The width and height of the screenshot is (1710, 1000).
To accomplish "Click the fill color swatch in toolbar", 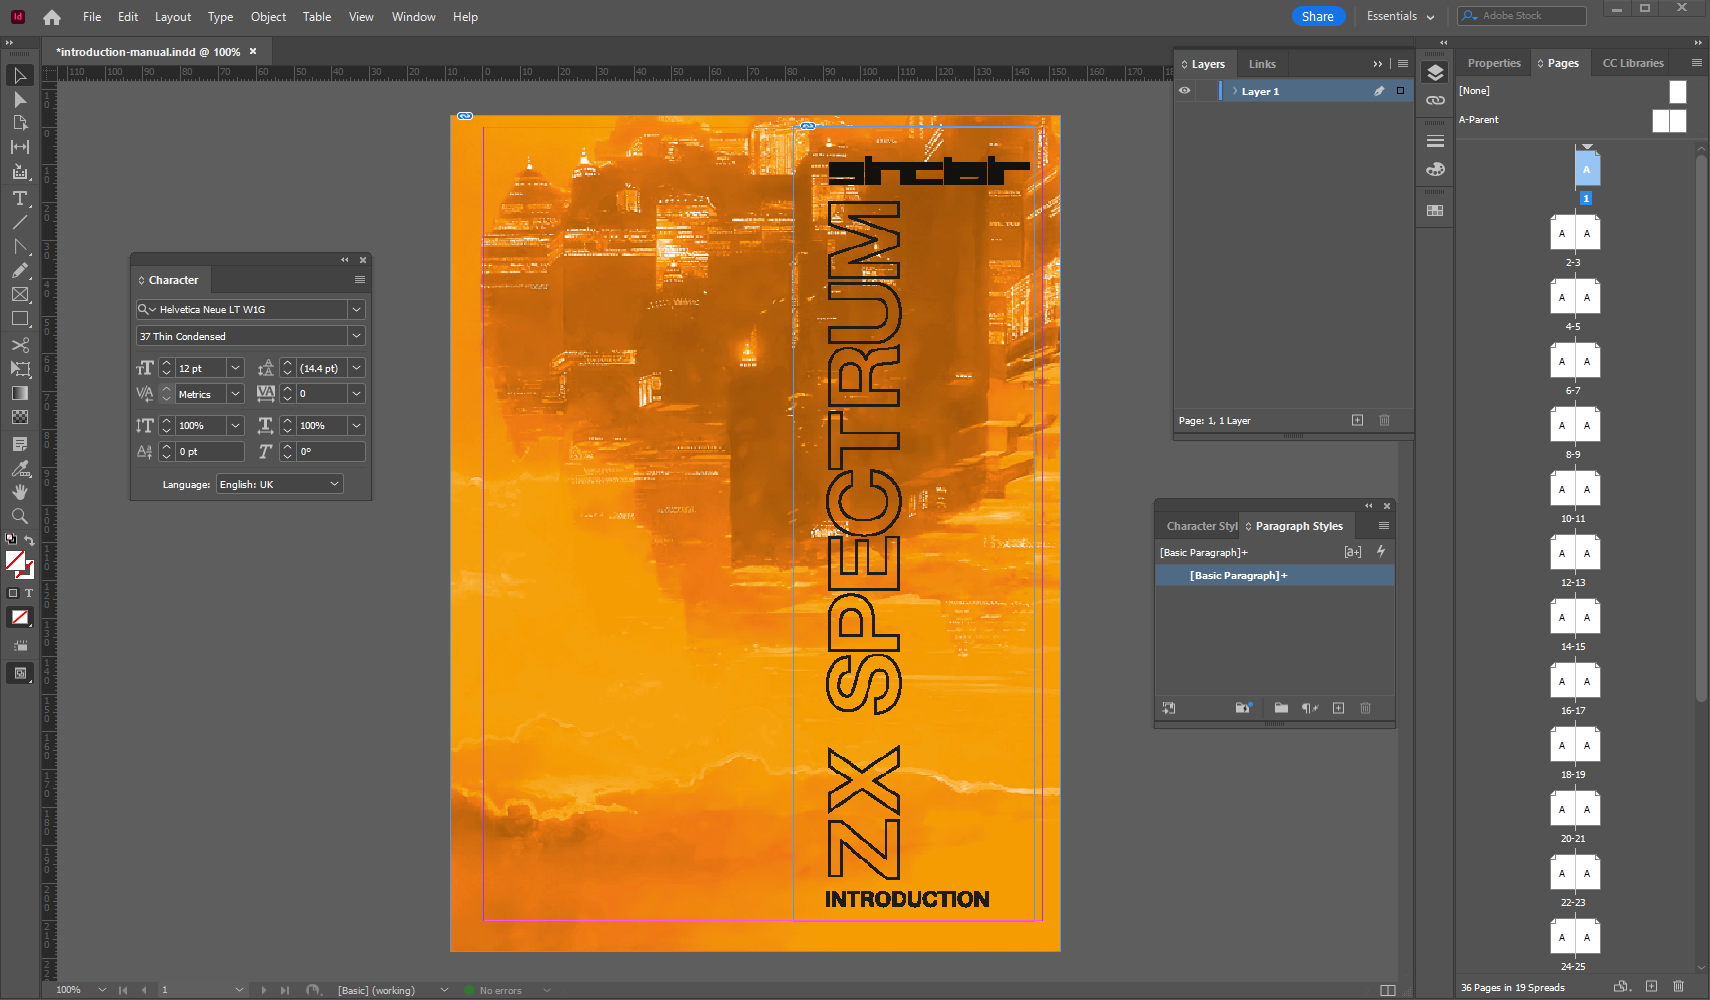I will 15,561.
